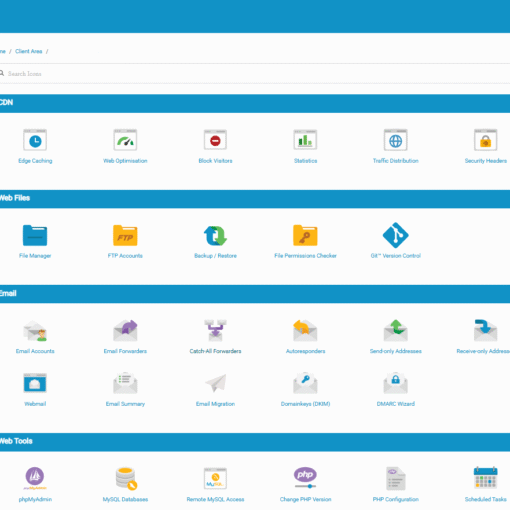Click the Git Version Control label
This screenshot has height=510, width=510.
tap(396, 256)
